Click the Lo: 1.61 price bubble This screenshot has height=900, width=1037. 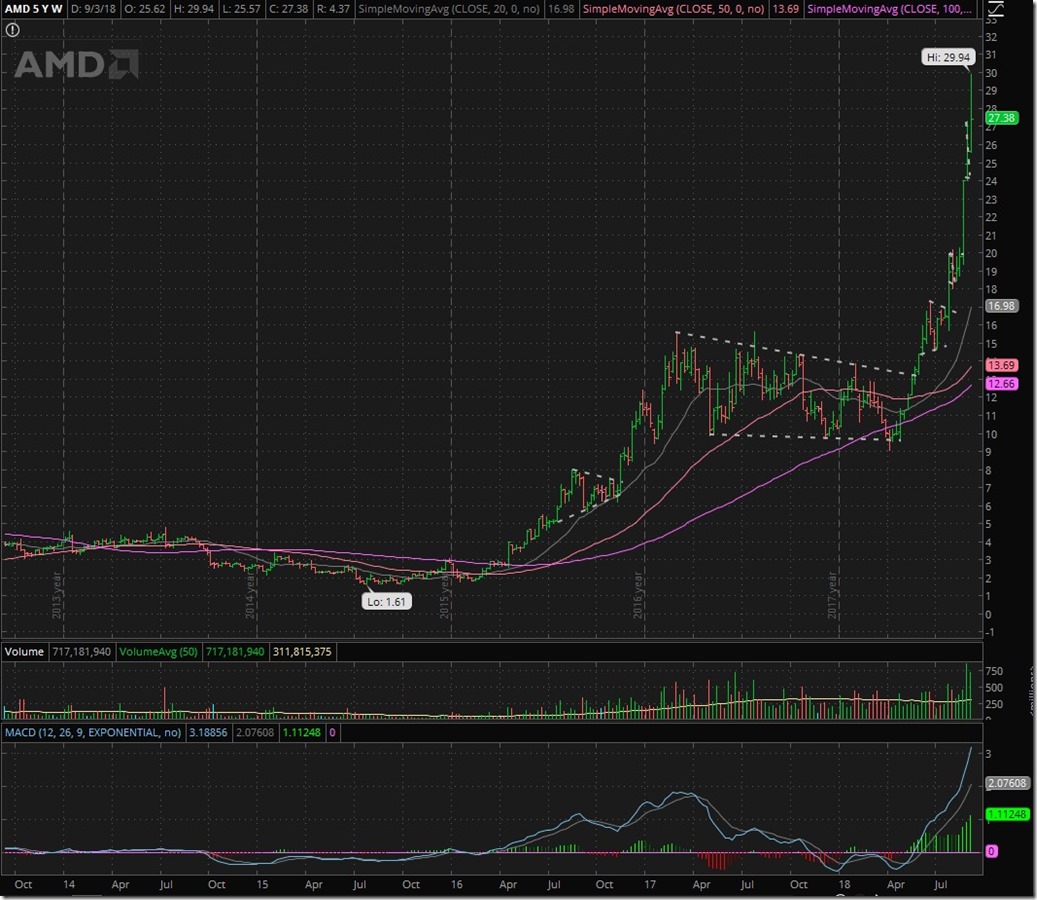point(386,602)
